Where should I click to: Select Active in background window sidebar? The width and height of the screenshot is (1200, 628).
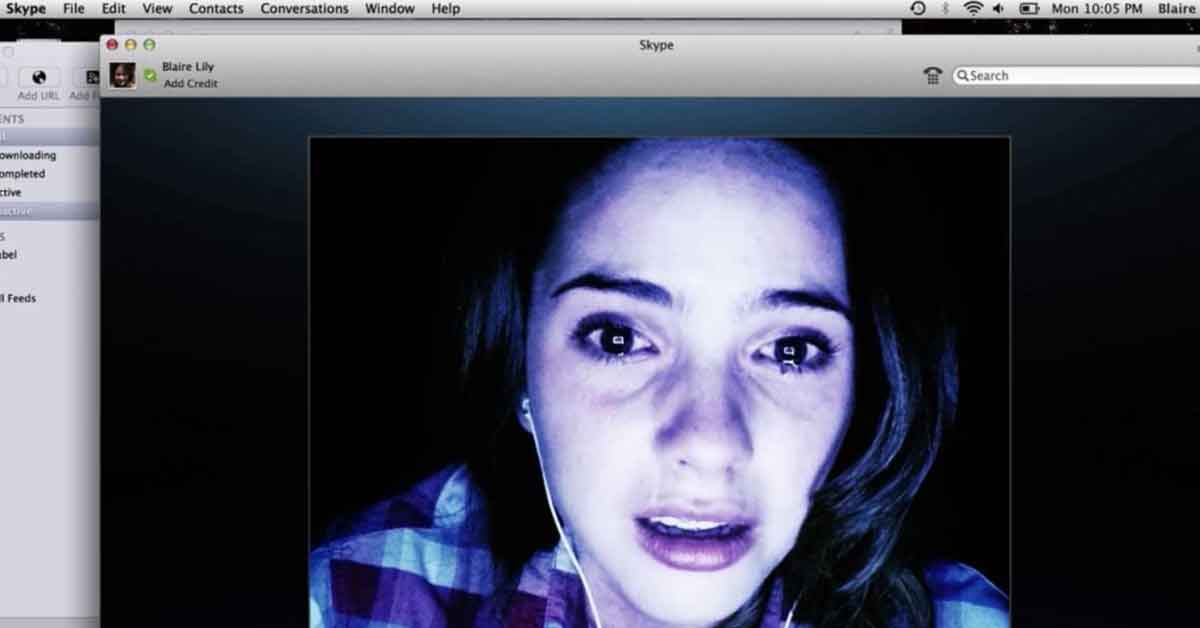pyautogui.click(x=11, y=192)
